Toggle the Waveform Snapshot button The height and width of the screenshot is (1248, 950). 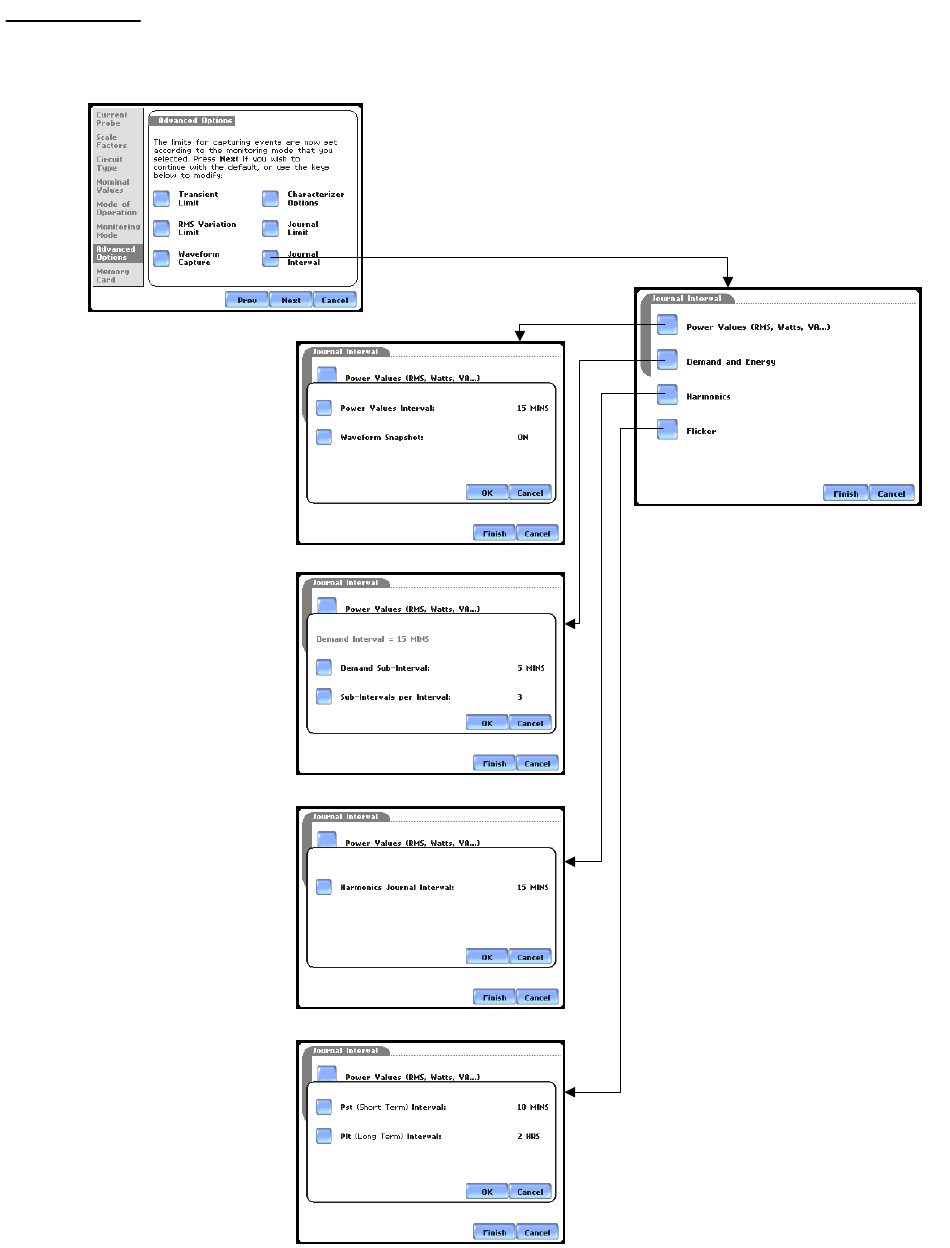323,437
